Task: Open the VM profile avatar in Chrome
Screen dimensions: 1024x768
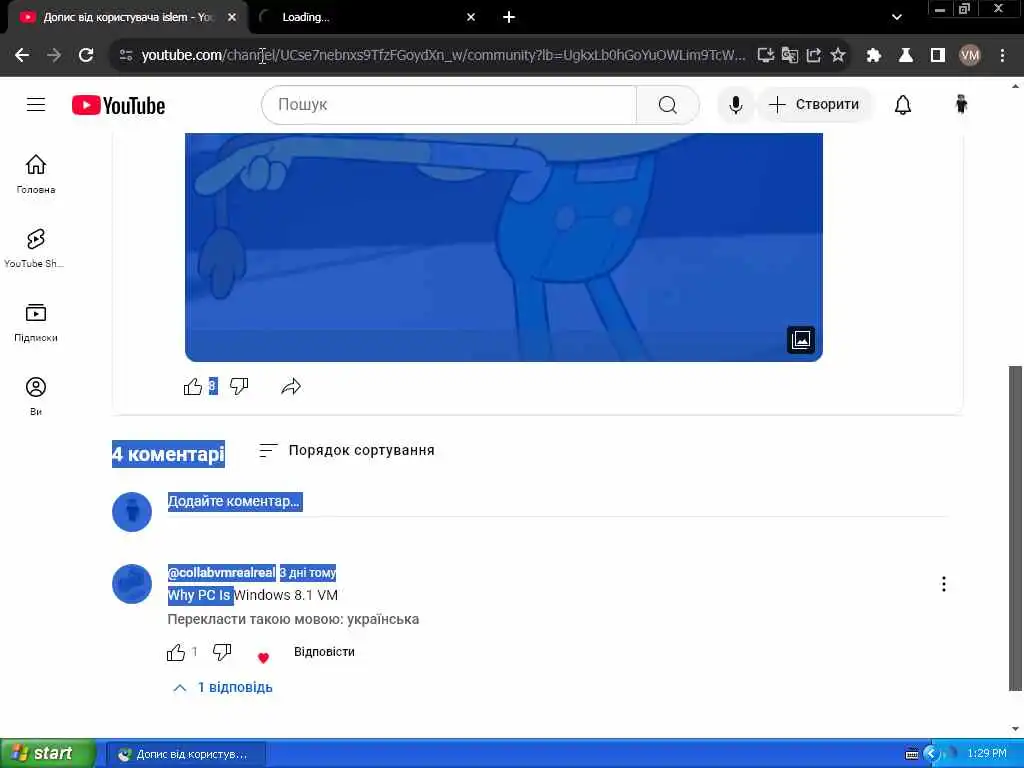Action: (970, 56)
